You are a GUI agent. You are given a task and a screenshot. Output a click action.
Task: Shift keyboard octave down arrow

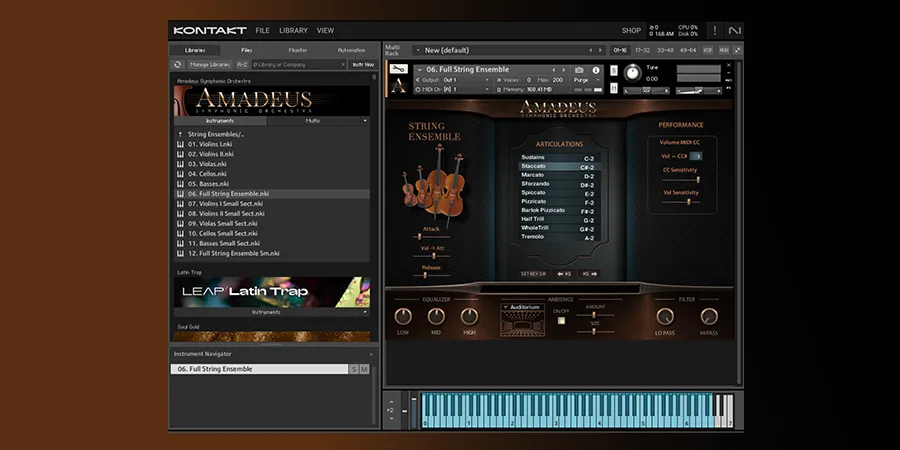(x=391, y=419)
